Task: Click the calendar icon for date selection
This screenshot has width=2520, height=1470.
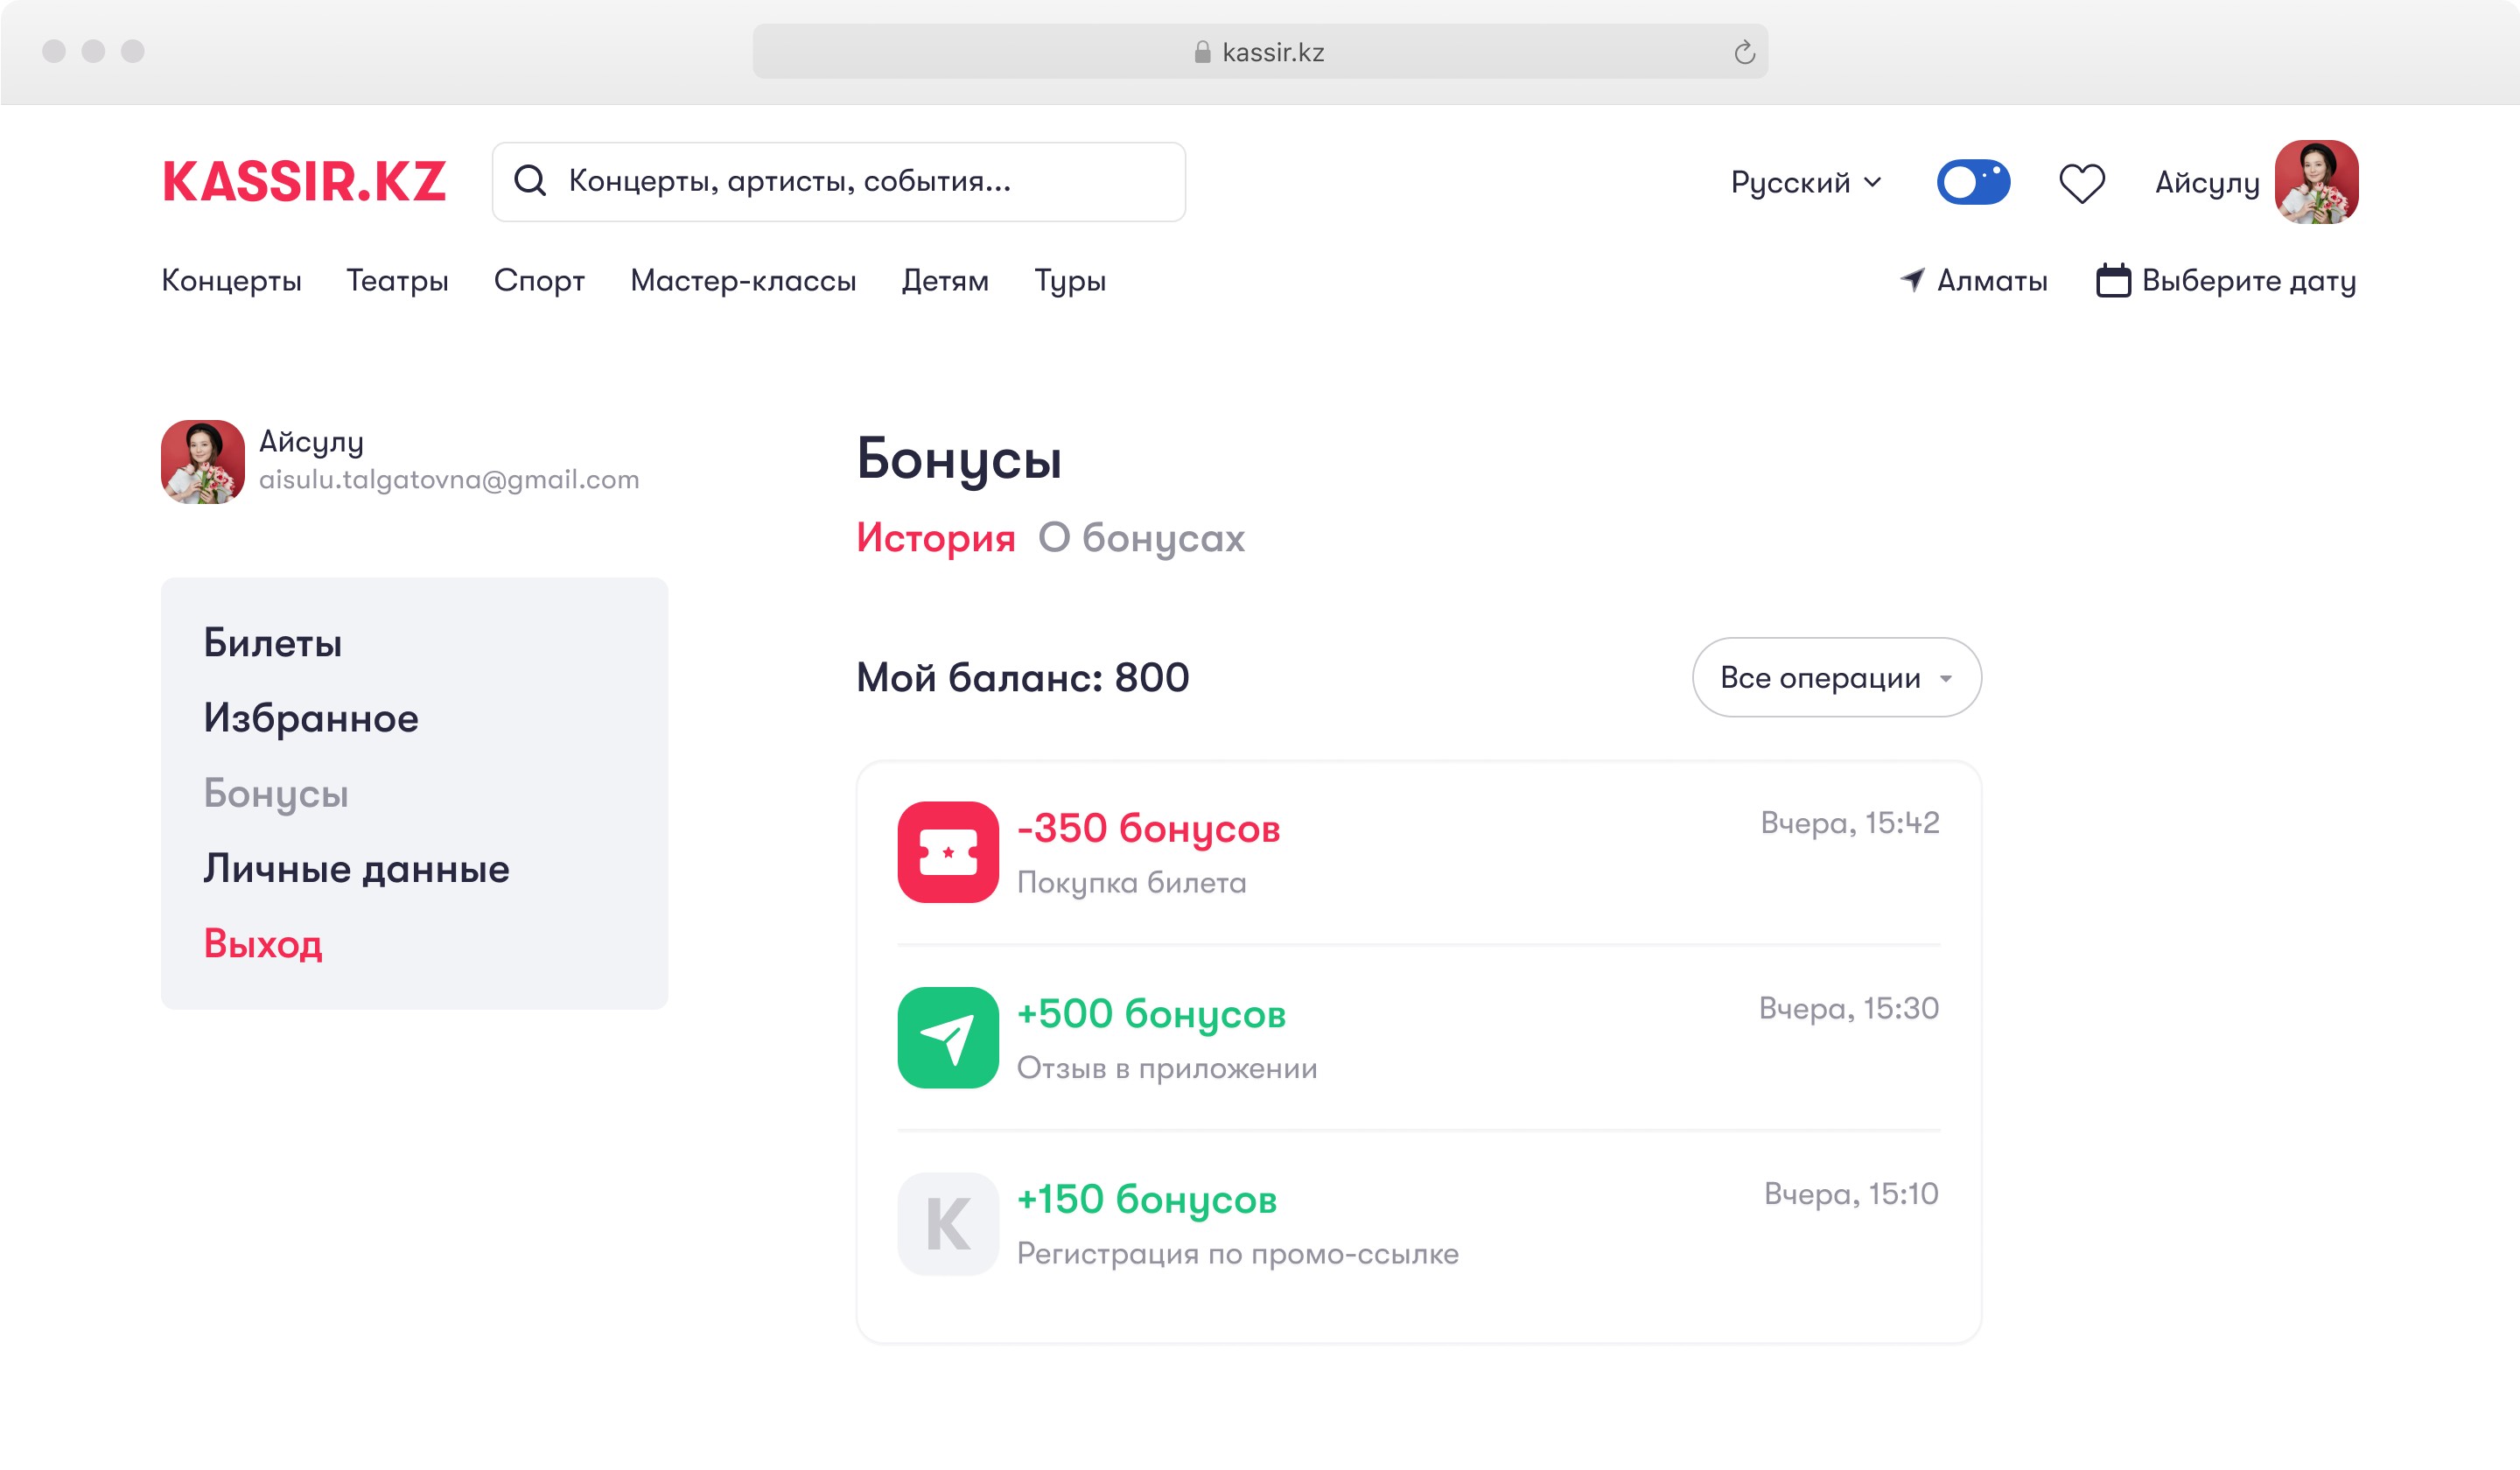Action: [2113, 280]
